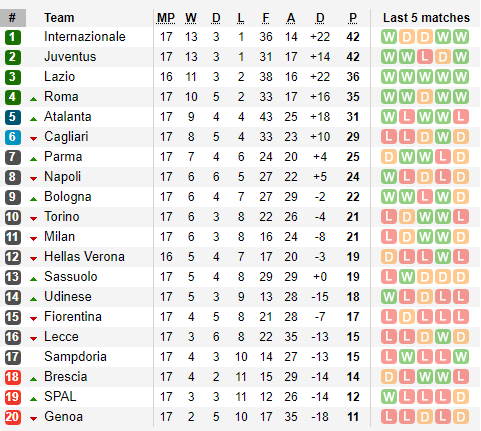Open the Hellas Verona team link

84,257
